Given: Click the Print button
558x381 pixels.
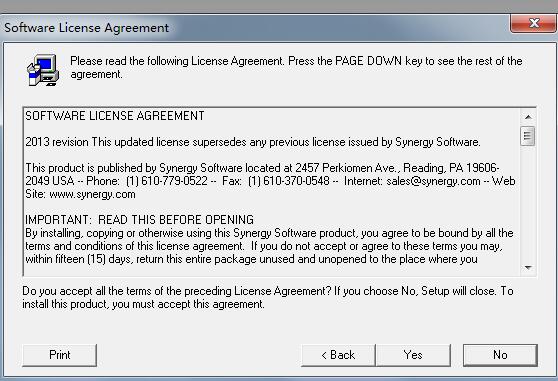Looking at the screenshot, I should pyautogui.click(x=59, y=355).
